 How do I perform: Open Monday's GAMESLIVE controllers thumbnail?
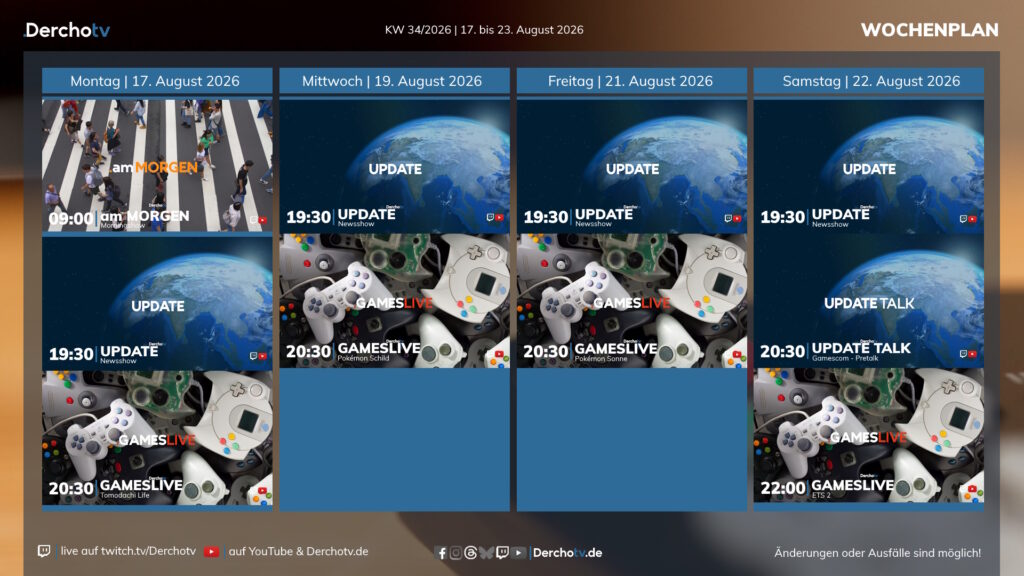click(x=157, y=438)
